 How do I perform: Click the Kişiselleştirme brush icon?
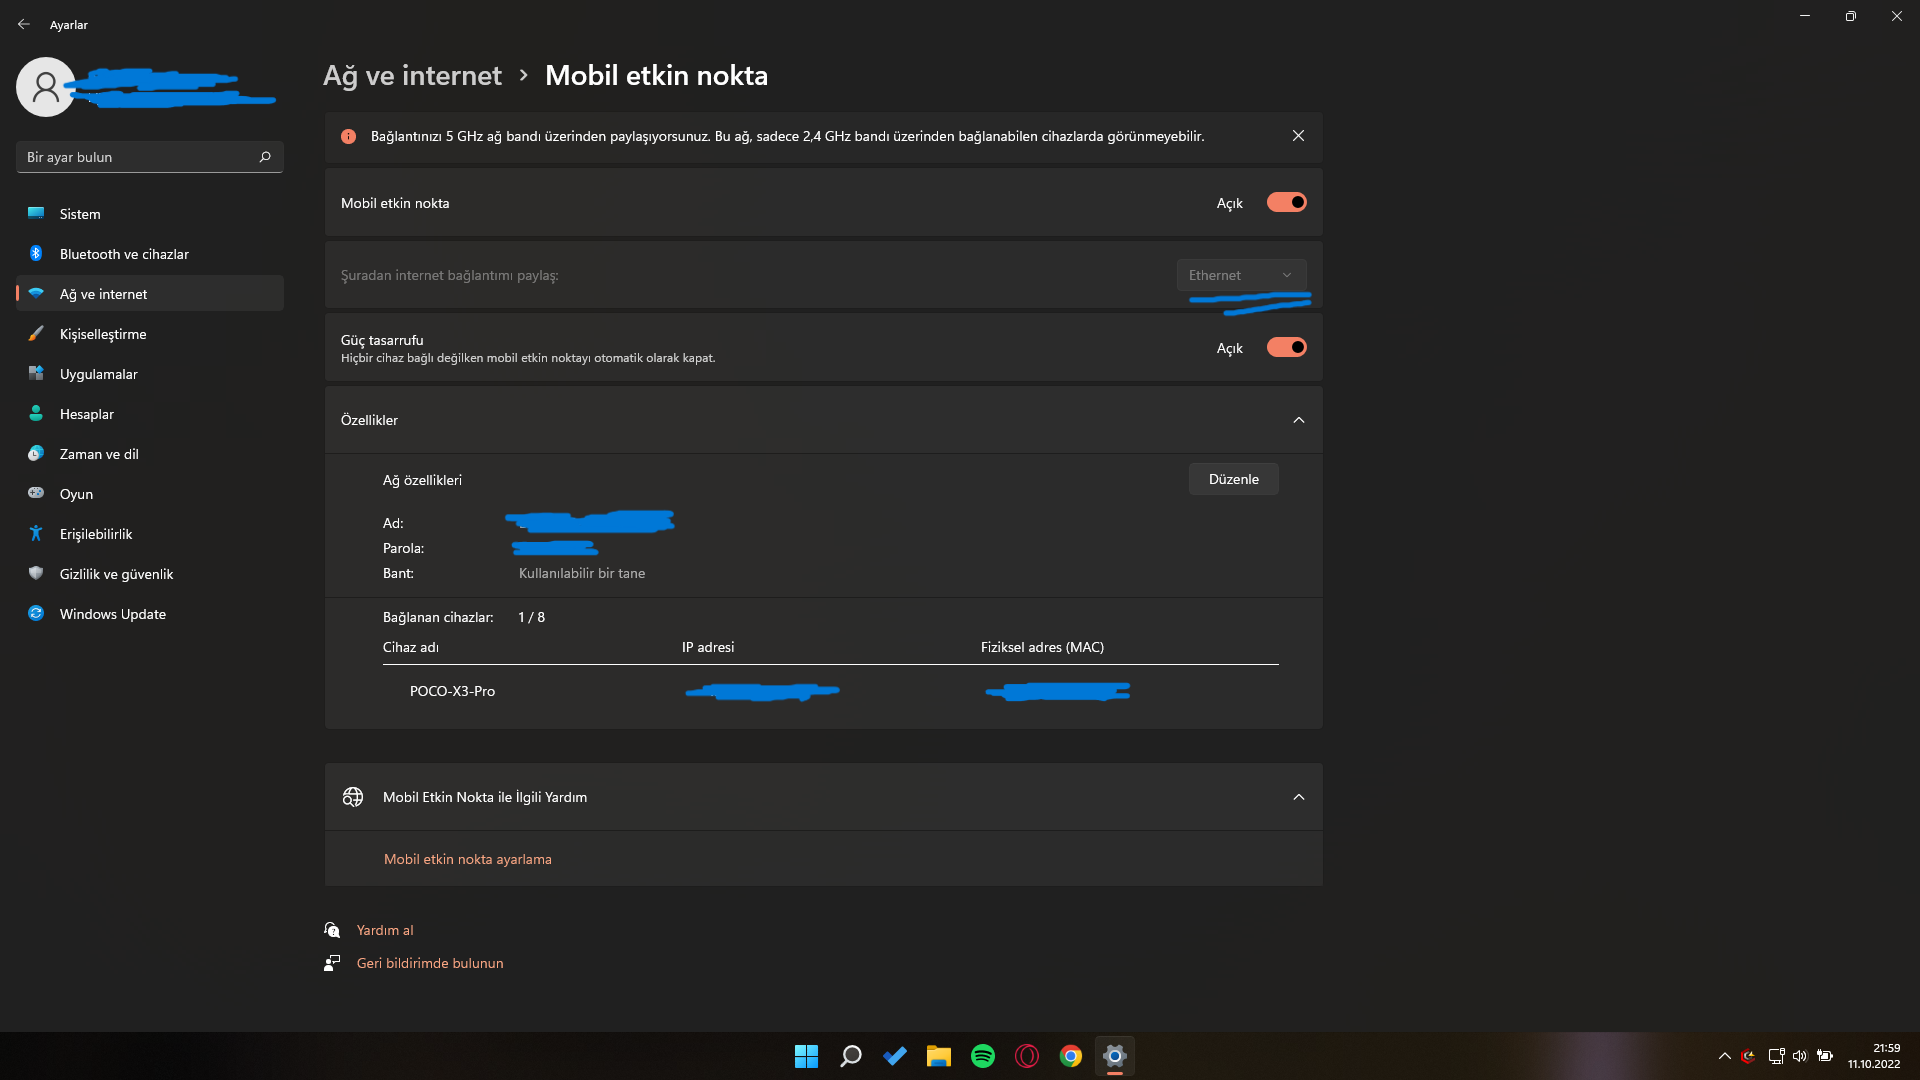click(x=36, y=334)
